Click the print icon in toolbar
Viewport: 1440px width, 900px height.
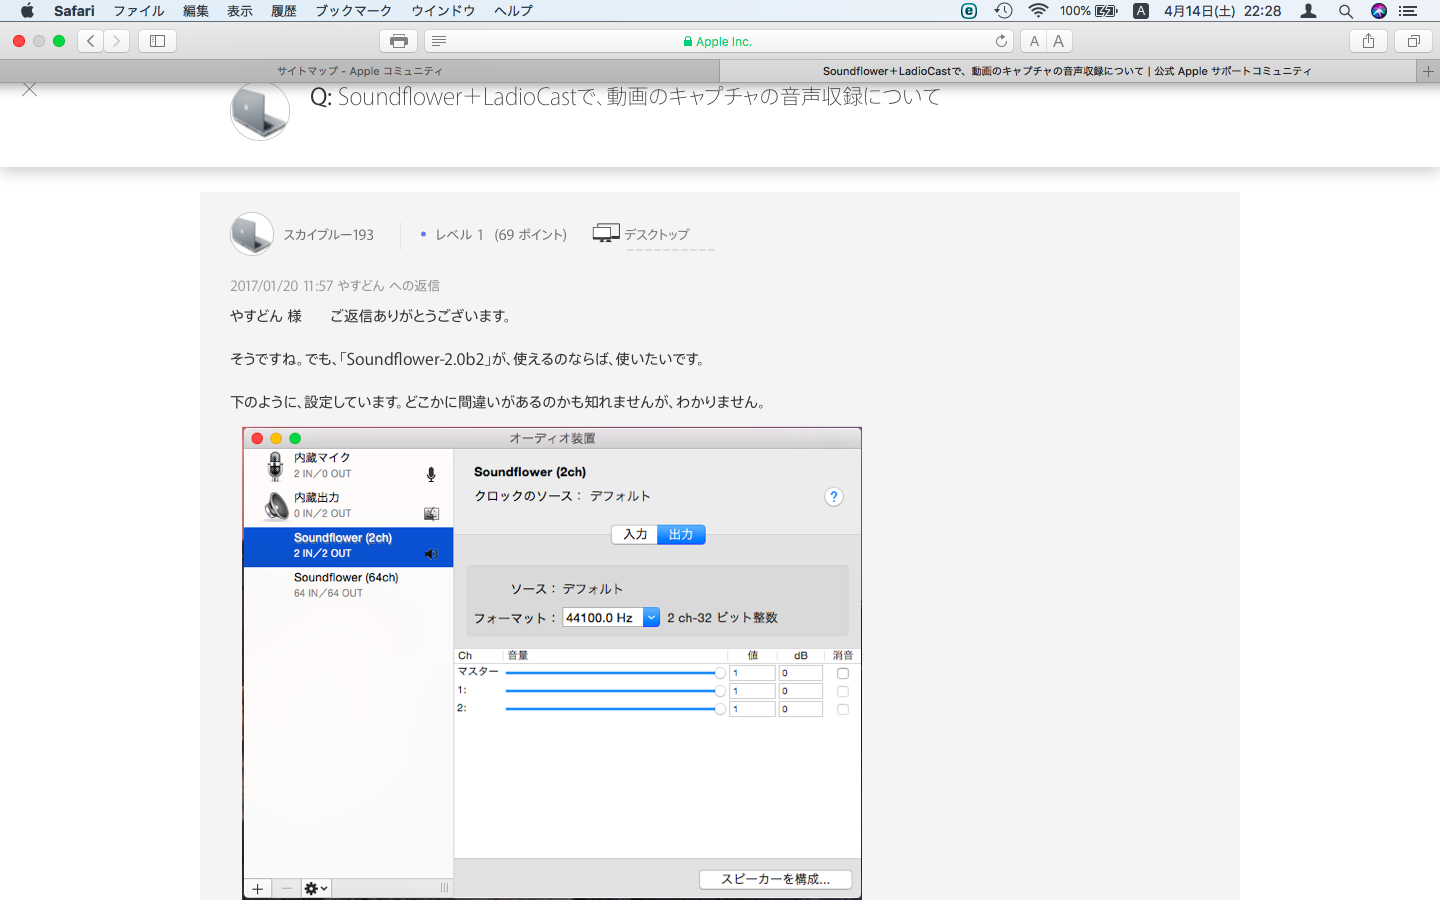point(398,41)
